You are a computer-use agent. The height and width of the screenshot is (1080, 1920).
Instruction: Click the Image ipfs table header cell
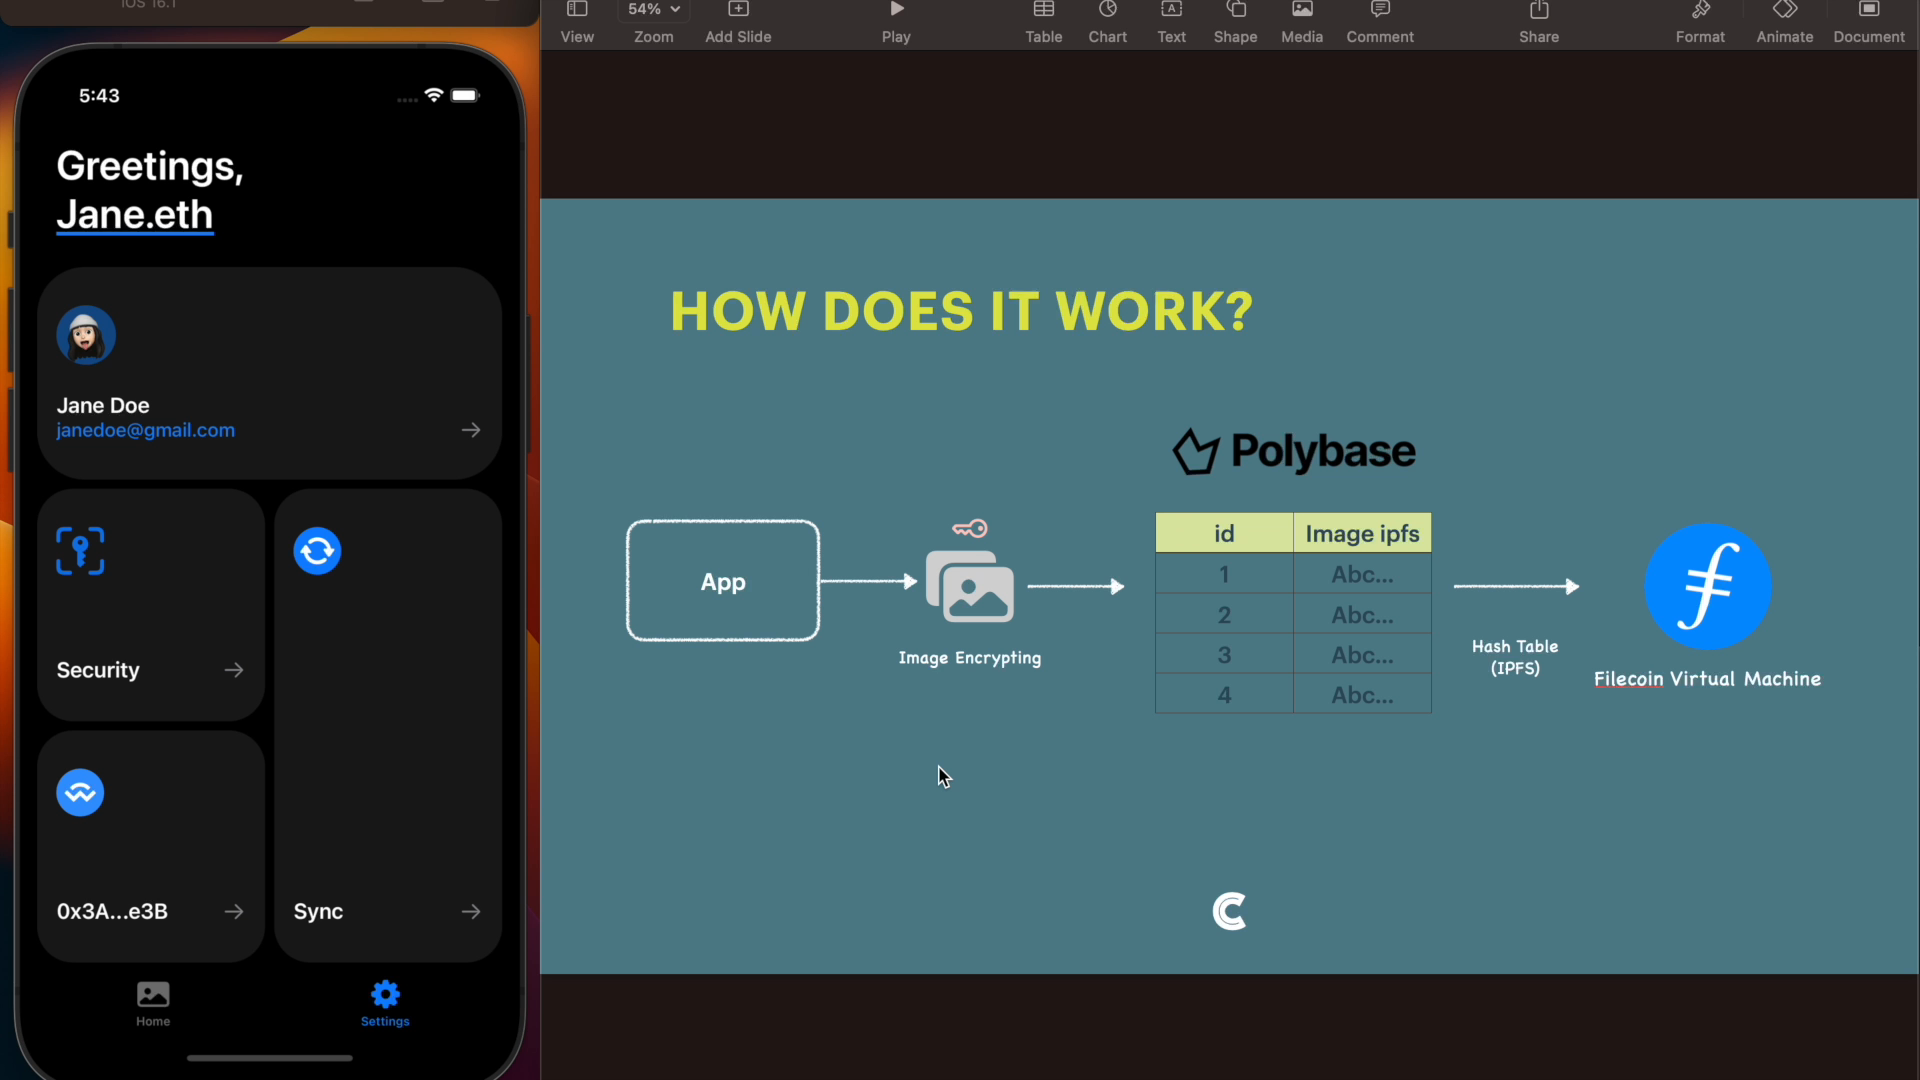click(x=1362, y=533)
